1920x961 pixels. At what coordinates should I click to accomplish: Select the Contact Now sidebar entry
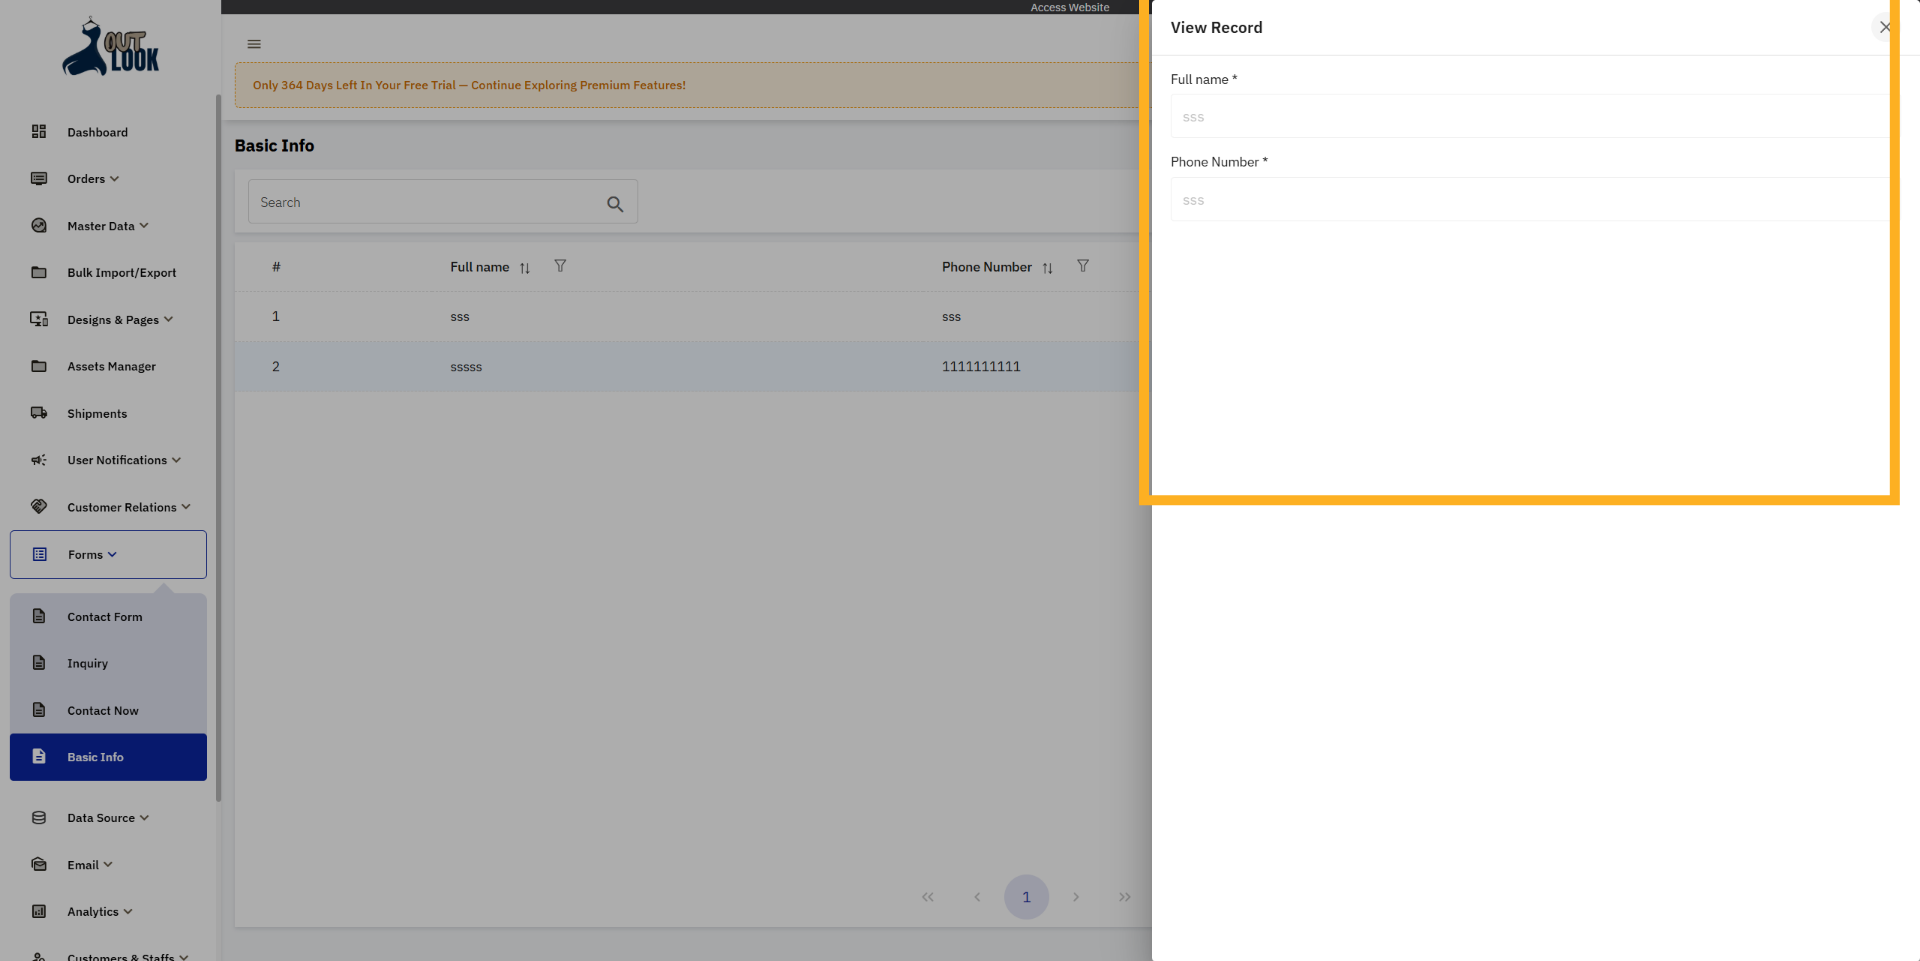pyautogui.click(x=102, y=710)
